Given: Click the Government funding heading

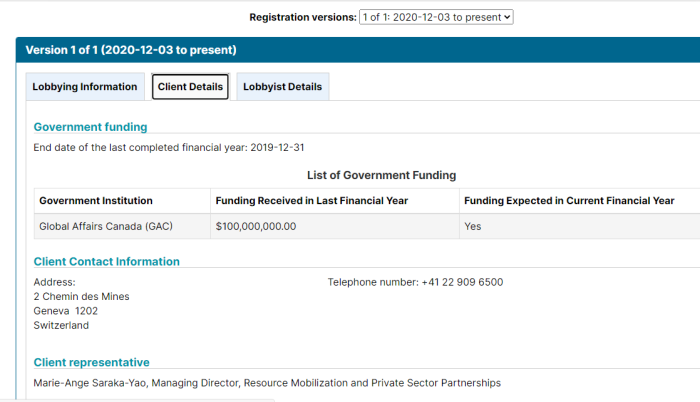Looking at the screenshot, I should [x=90, y=127].
